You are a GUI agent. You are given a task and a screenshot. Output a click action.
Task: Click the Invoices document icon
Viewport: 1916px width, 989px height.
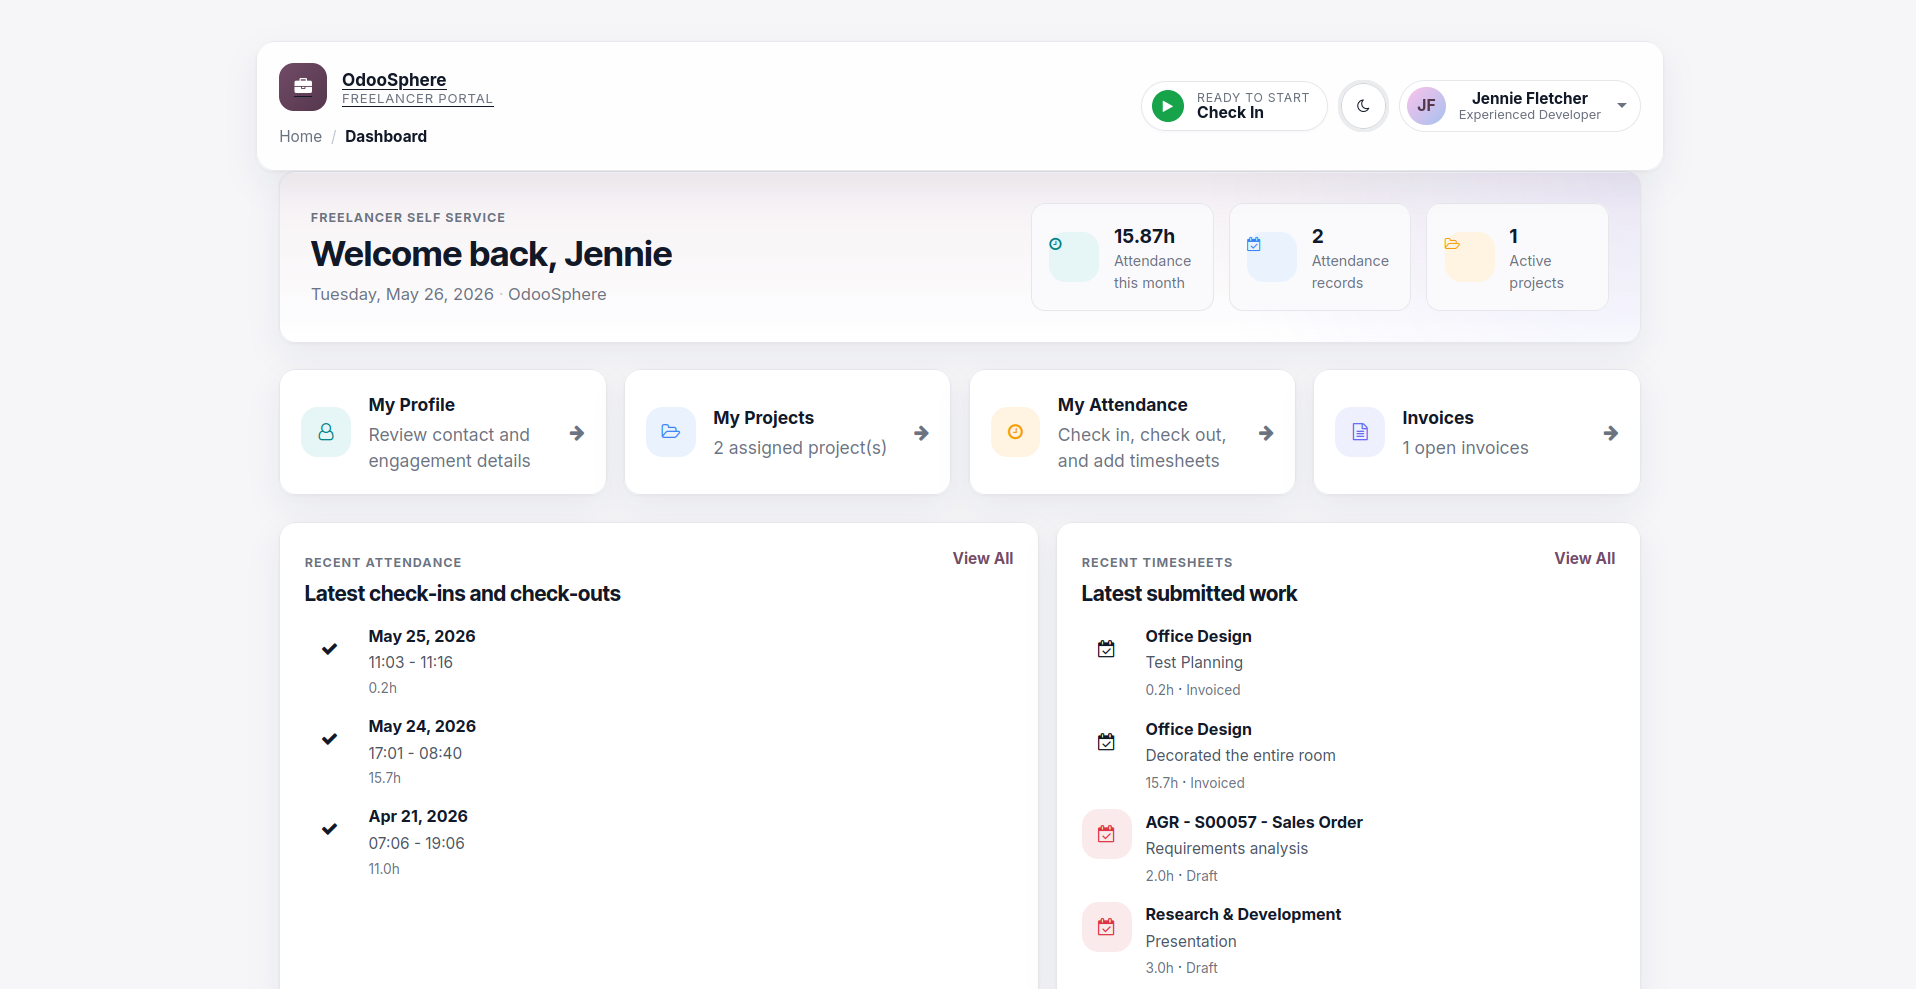(1360, 432)
